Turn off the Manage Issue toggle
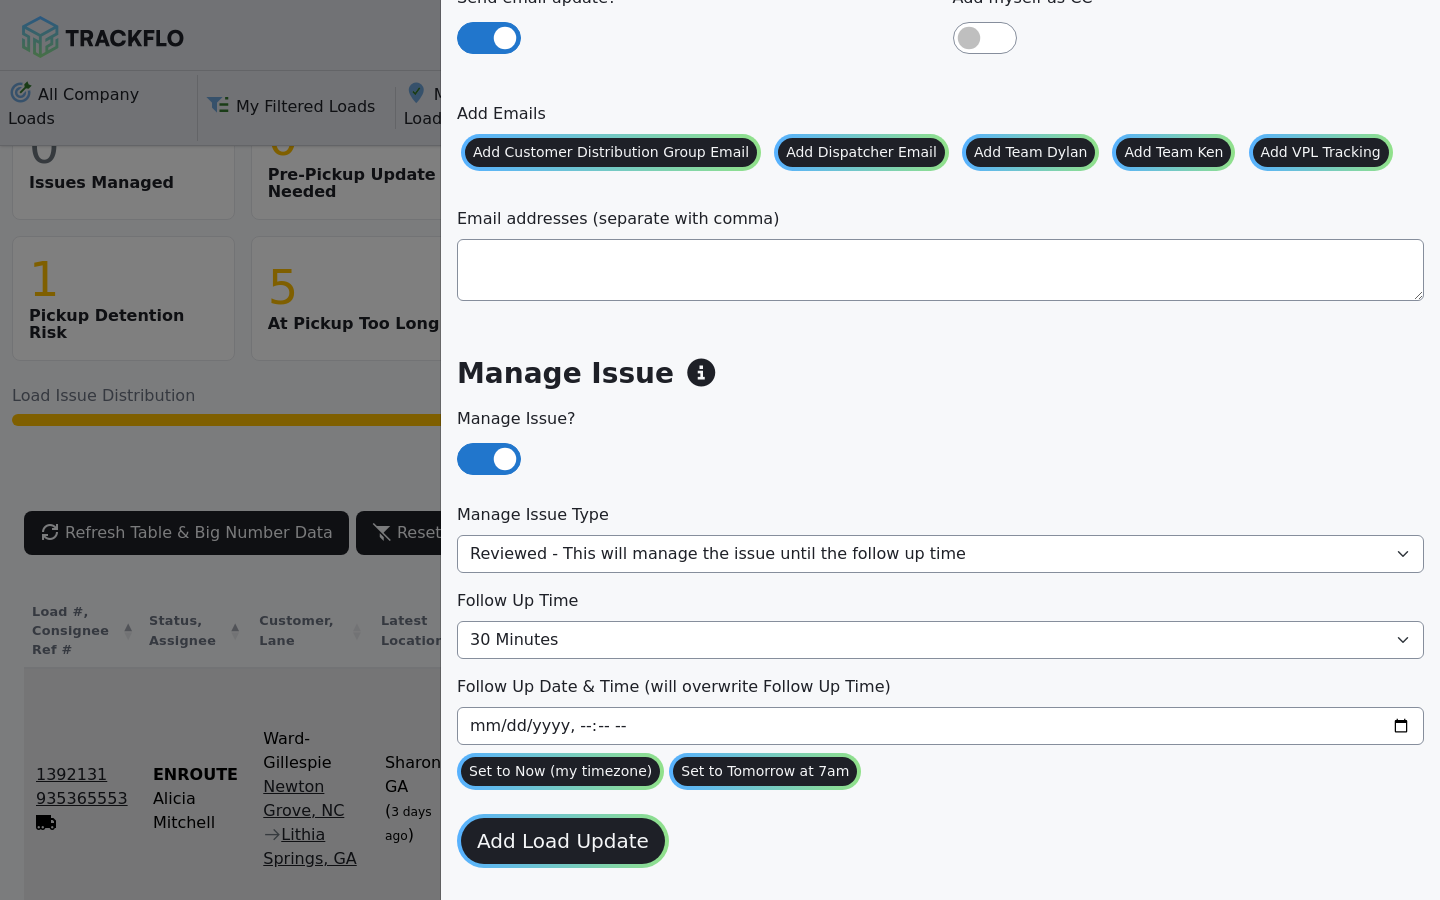 (x=489, y=459)
